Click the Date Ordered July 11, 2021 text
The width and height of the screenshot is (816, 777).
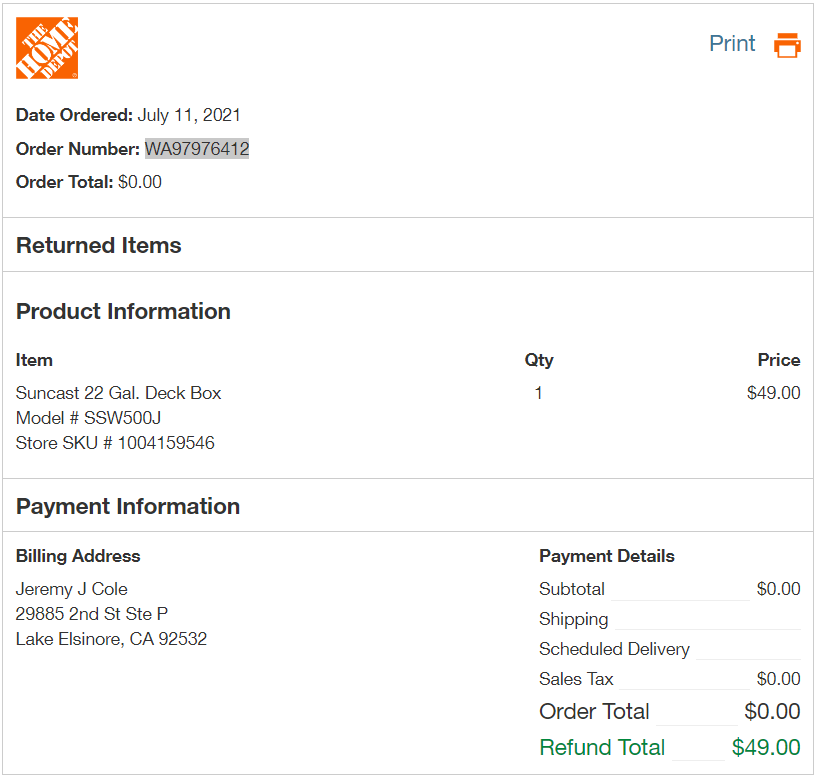point(128,115)
